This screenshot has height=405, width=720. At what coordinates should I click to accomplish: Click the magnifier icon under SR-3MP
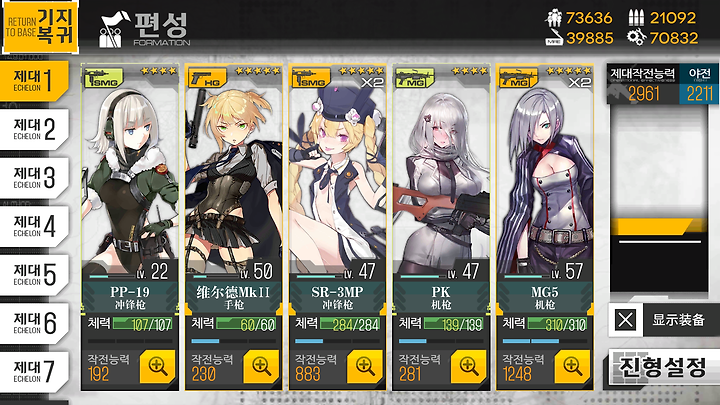[x=365, y=366]
